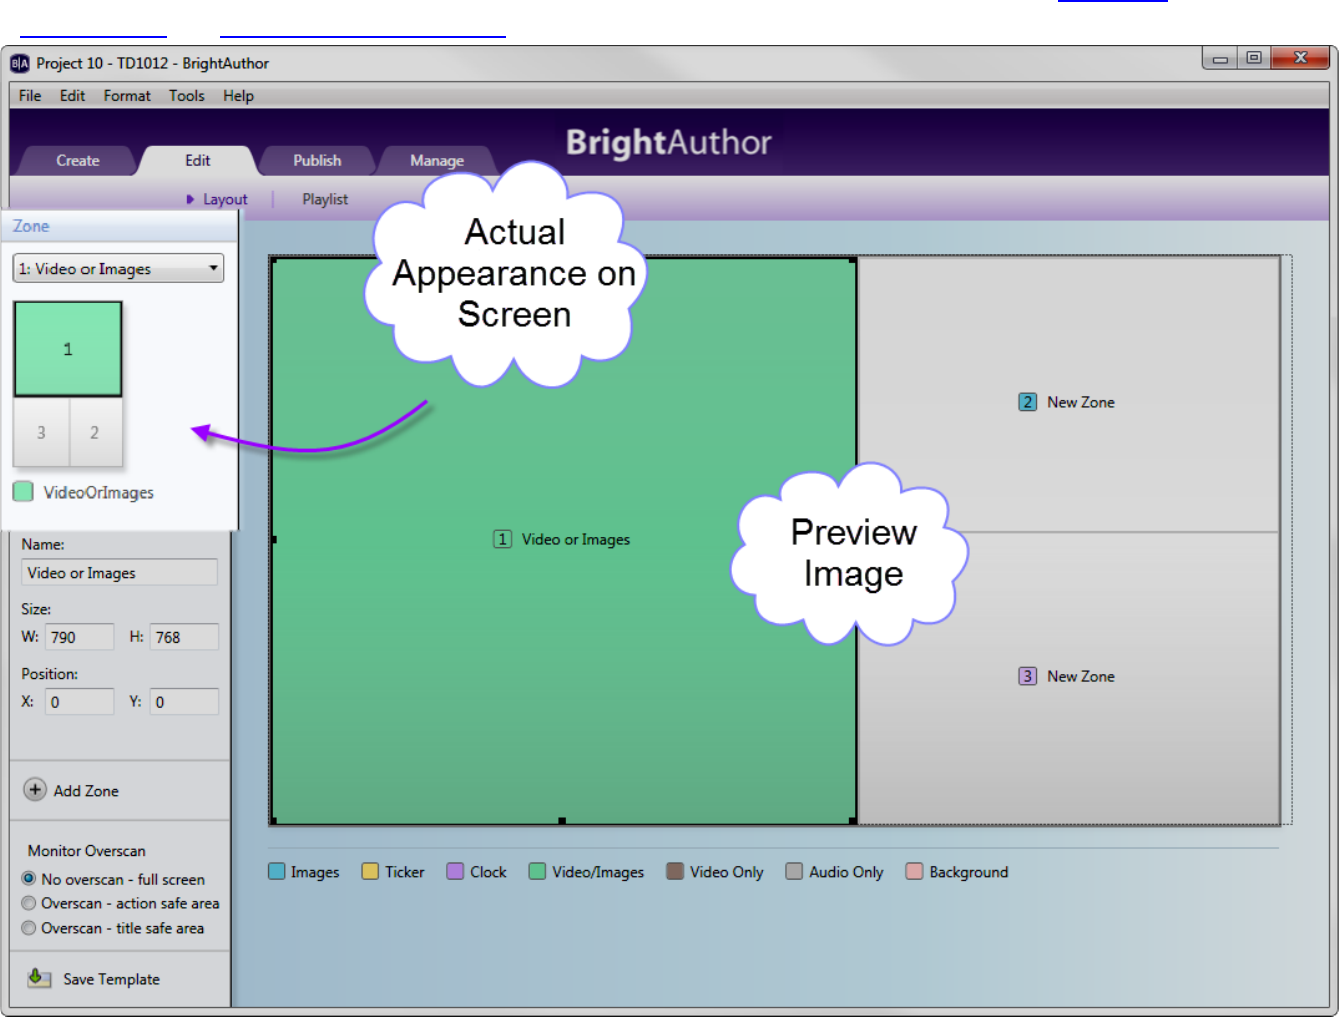
Task: Click the BrightAuthor app icon in title bar
Action: 20,63
